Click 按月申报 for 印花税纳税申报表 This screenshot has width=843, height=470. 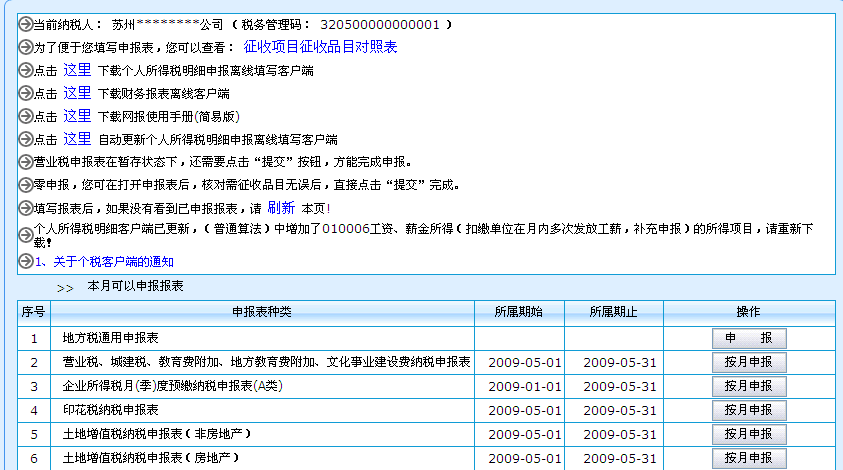[749, 410]
